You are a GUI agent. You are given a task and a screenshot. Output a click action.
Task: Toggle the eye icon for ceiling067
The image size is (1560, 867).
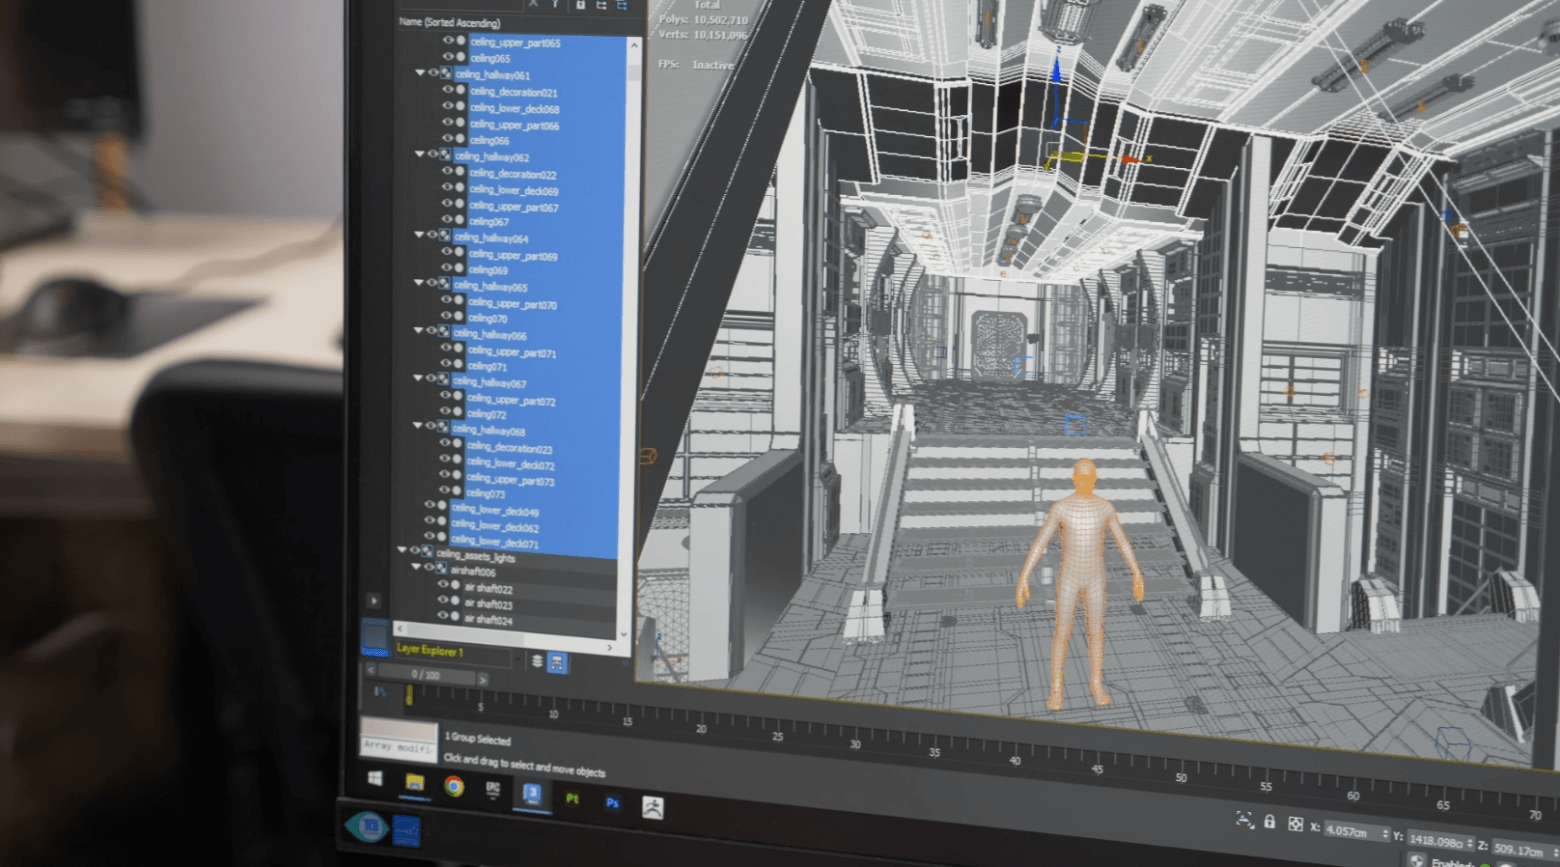[447, 220]
